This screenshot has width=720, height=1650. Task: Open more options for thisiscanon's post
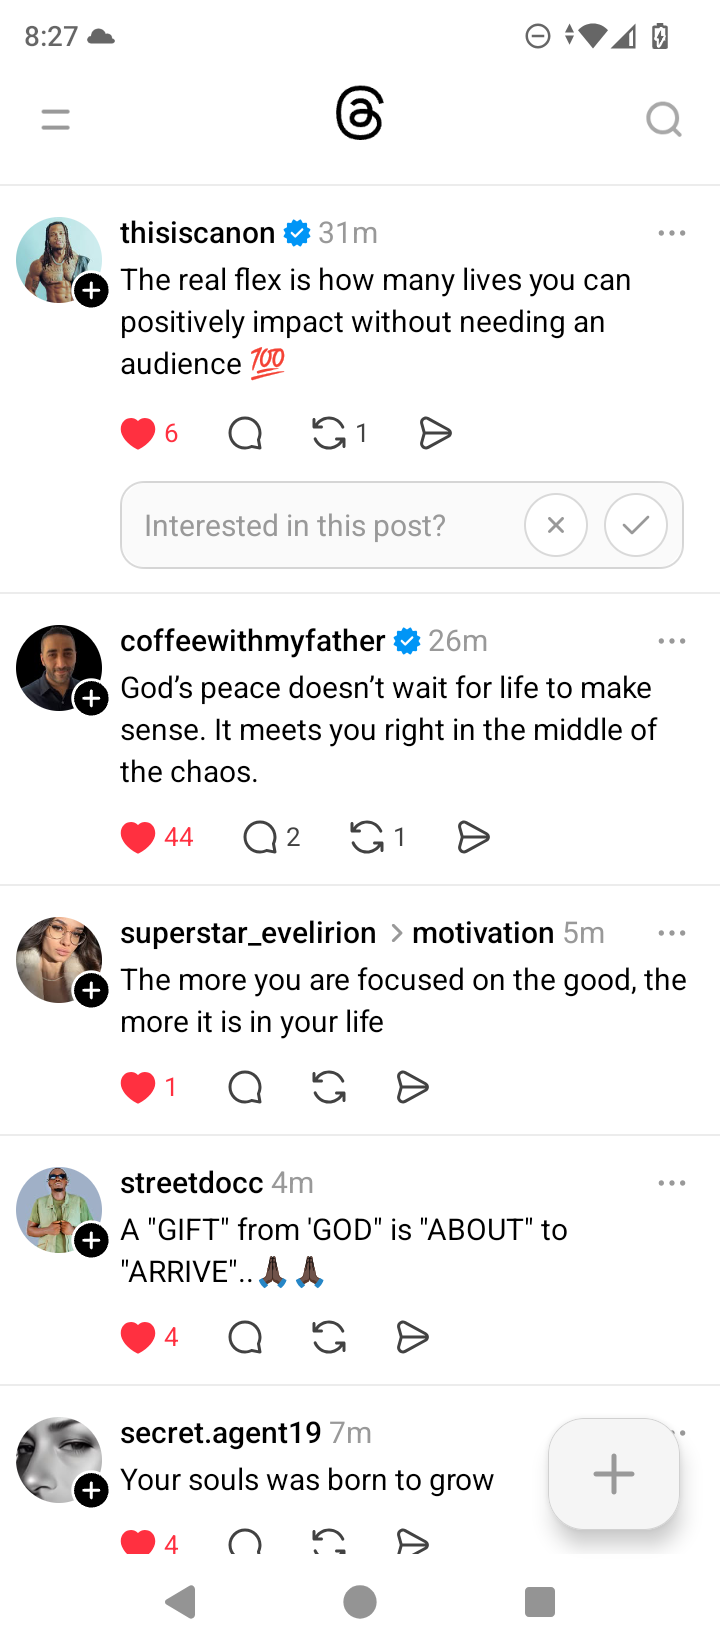tap(672, 233)
